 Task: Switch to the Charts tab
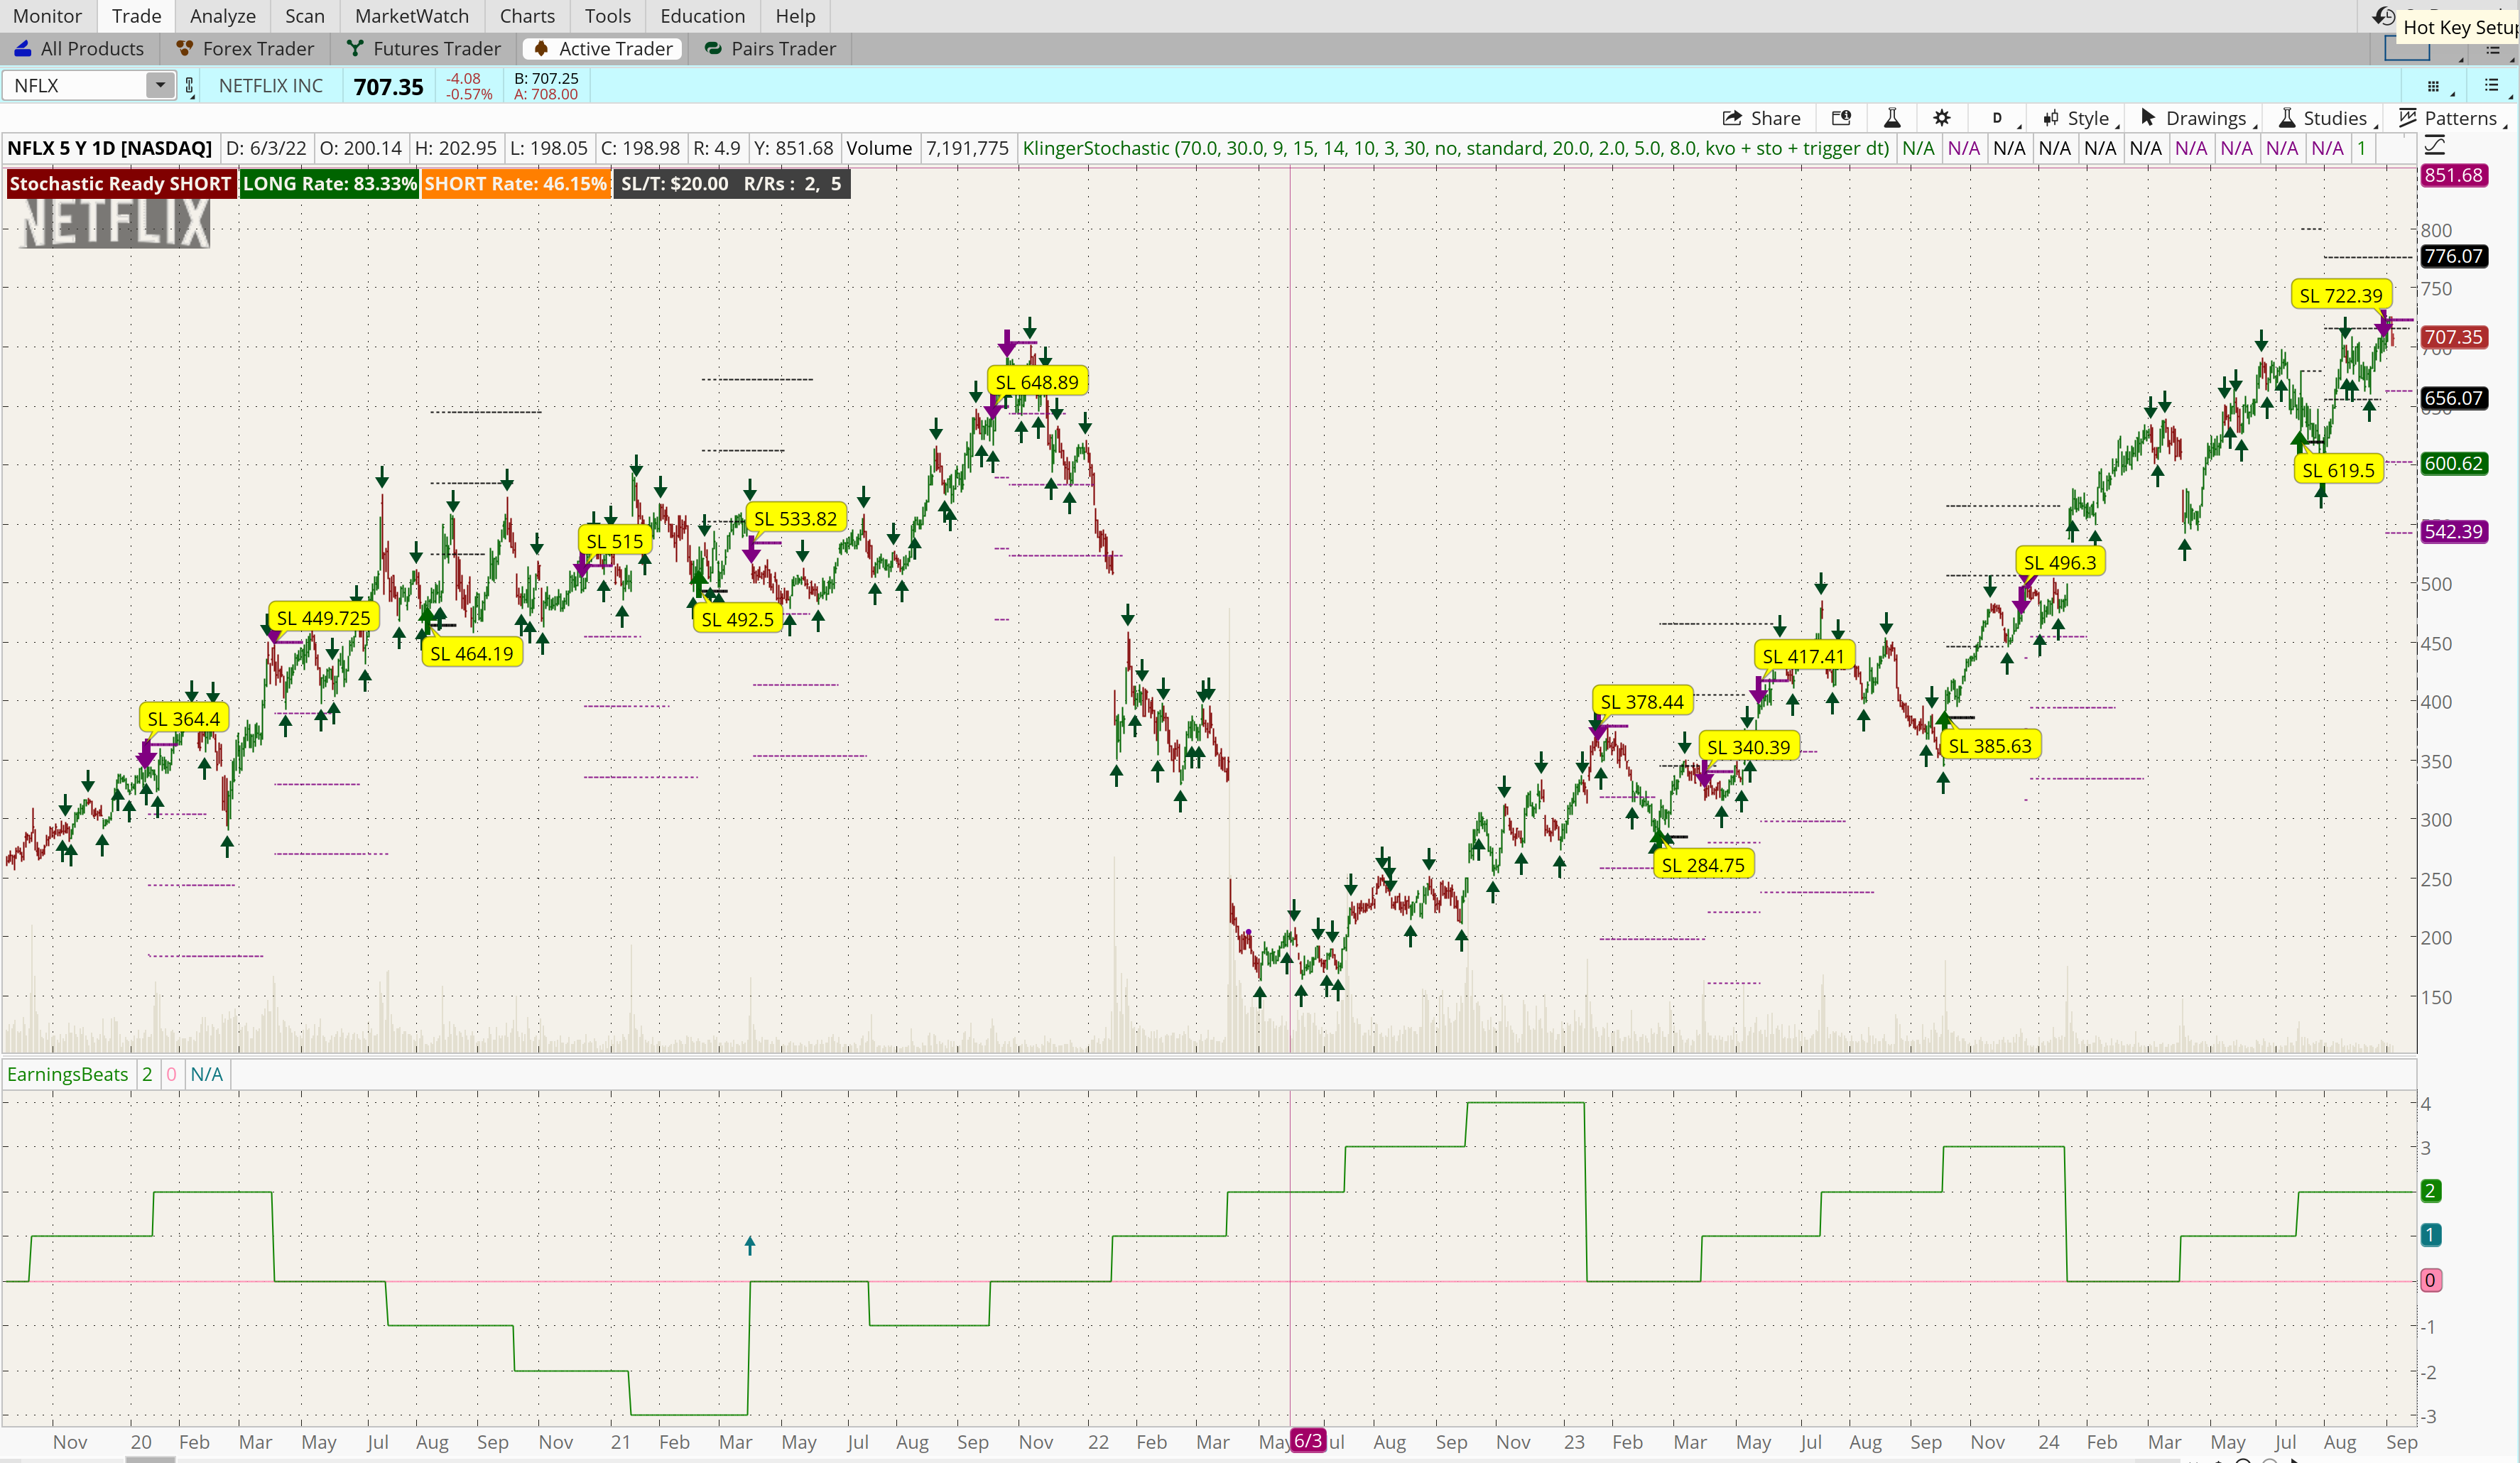pyautogui.click(x=527, y=16)
